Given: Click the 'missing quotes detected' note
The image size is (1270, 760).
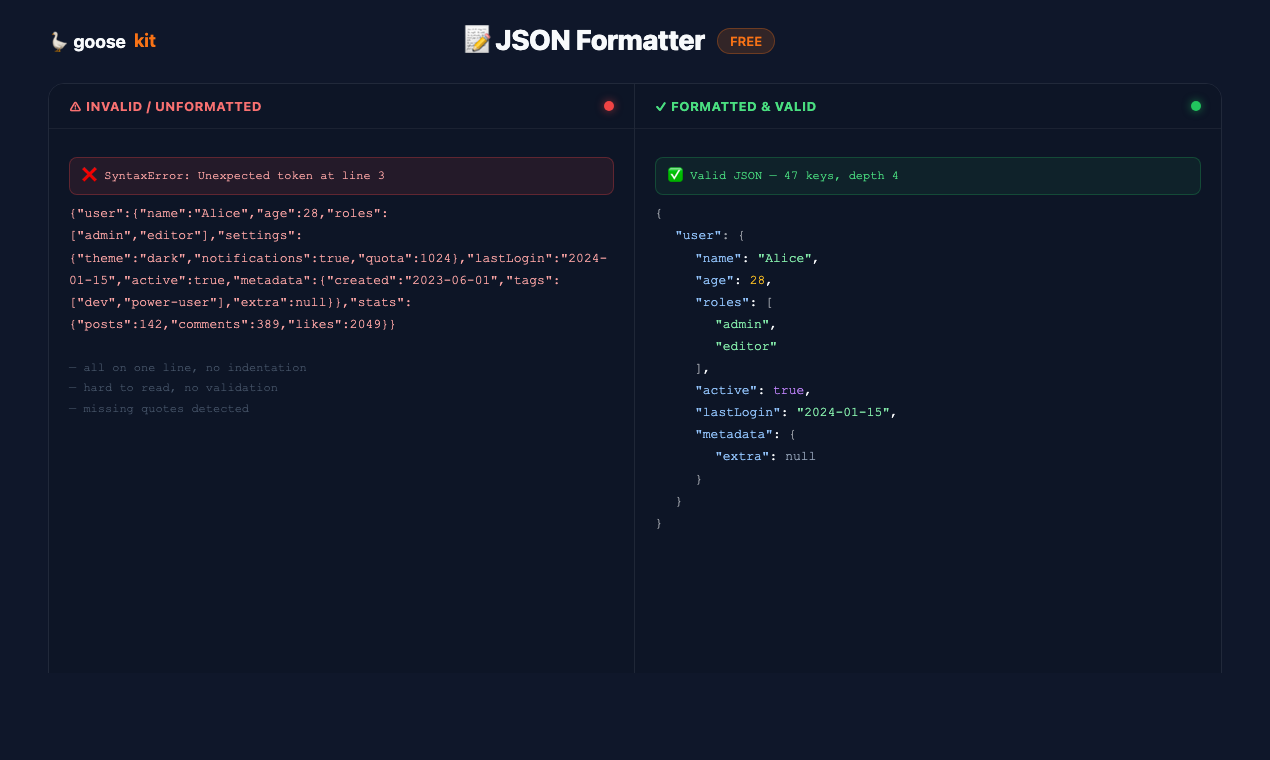Looking at the screenshot, I should pyautogui.click(x=159, y=409).
